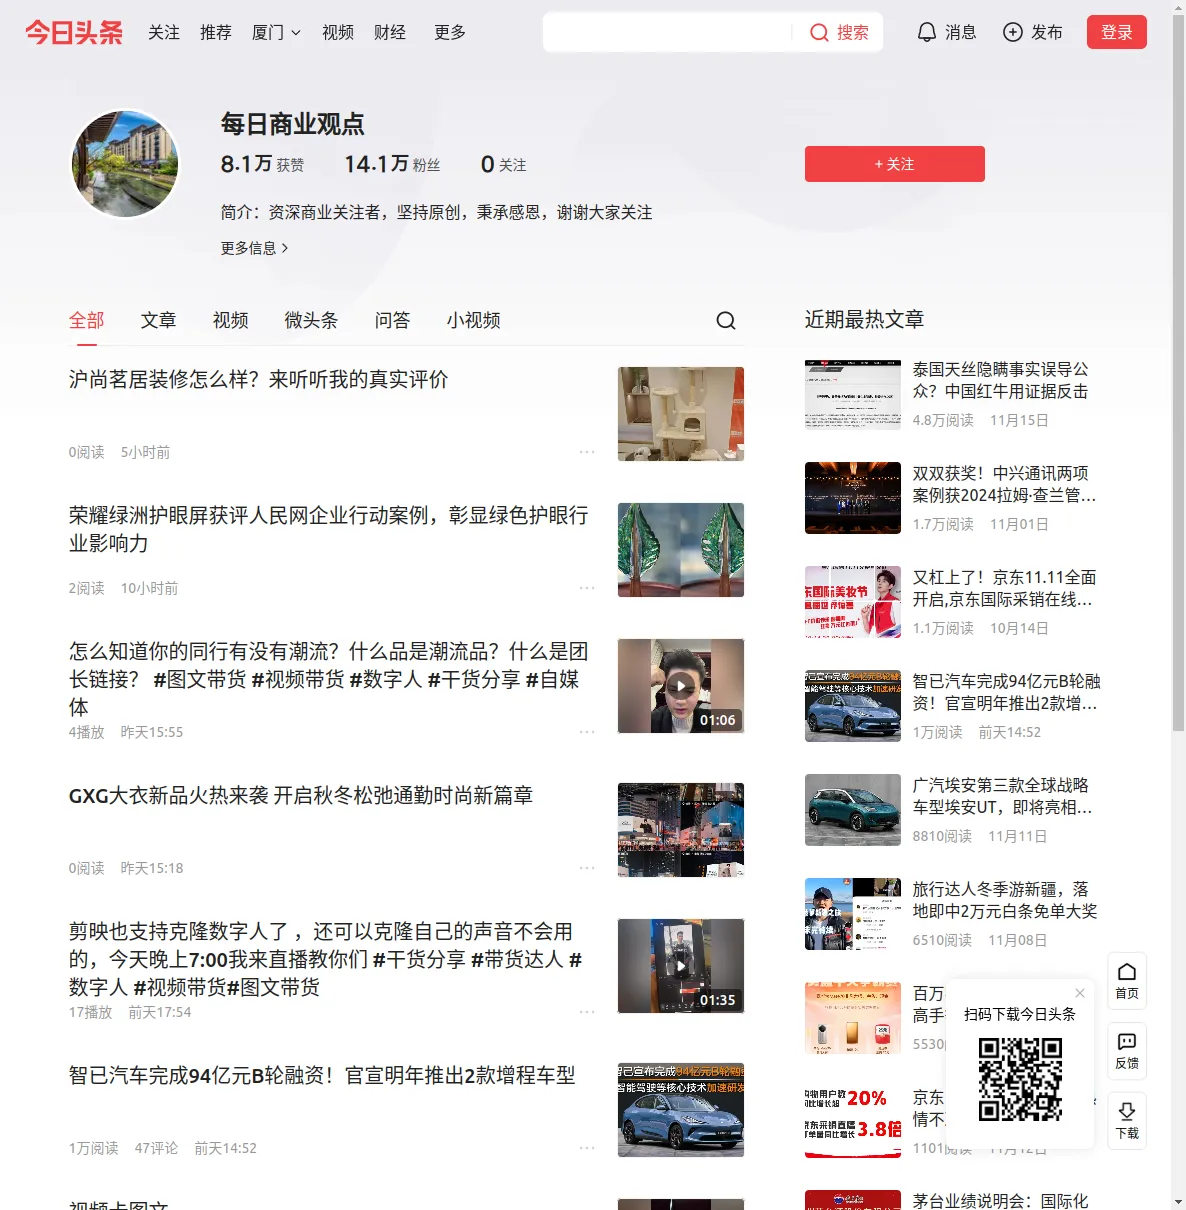Select 推荐 in top navigation
The image size is (1186, 1210).
[216, 32]
